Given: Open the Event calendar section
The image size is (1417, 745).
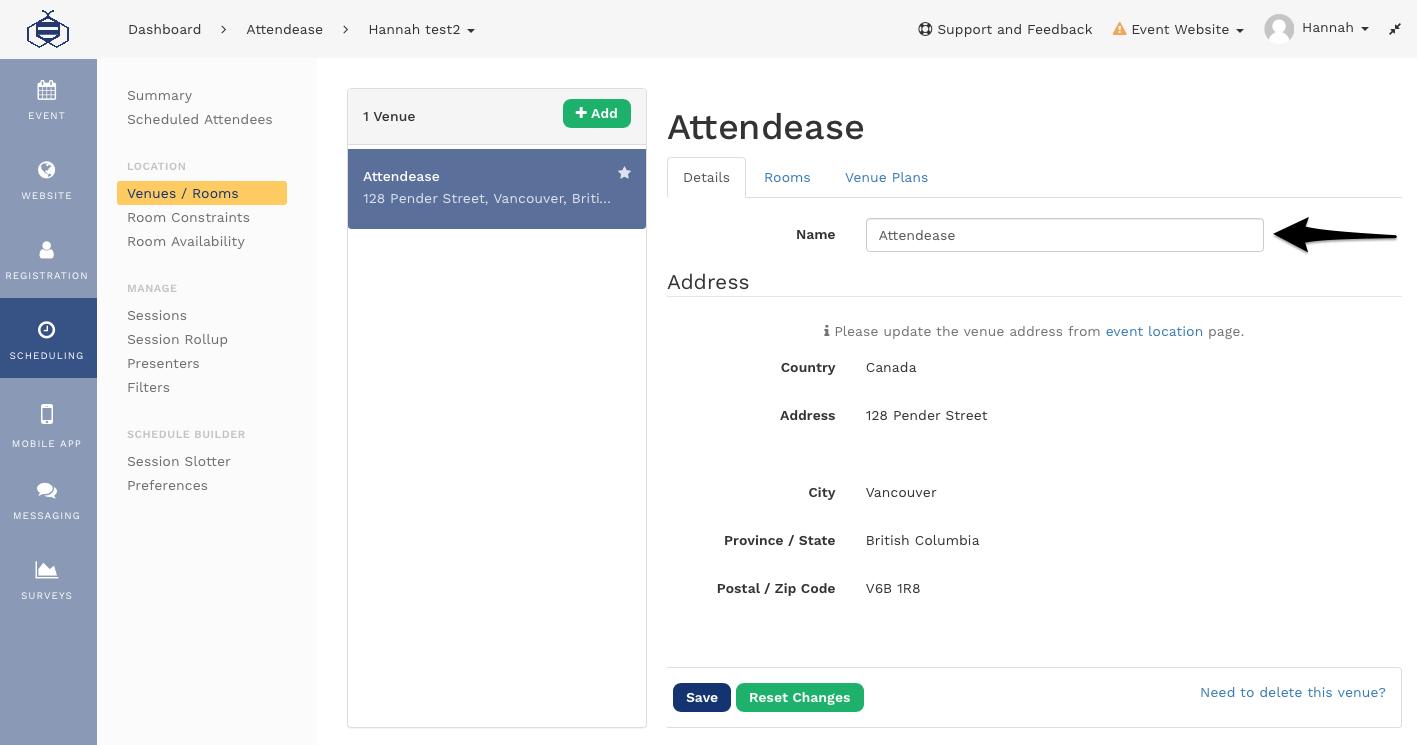Looking at the screenshot, I should [x=47, y=99].
